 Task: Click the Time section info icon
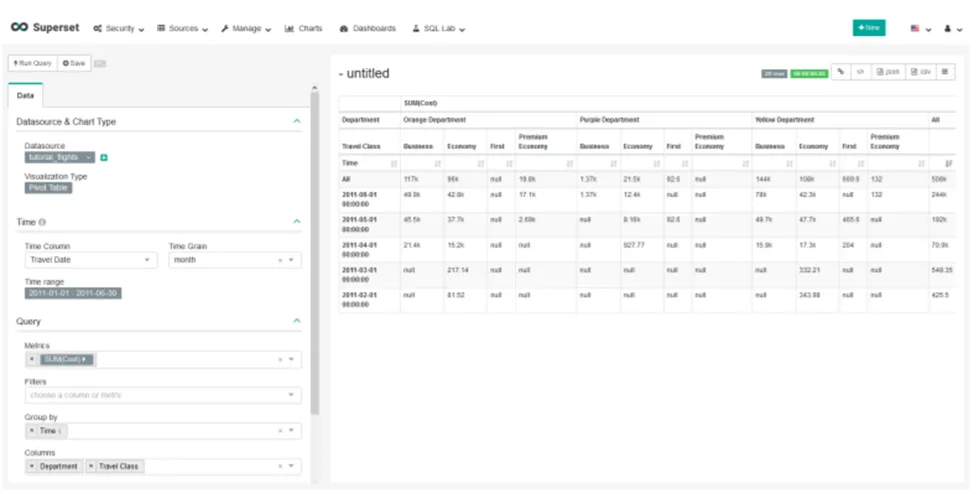(x=42, y=222)
